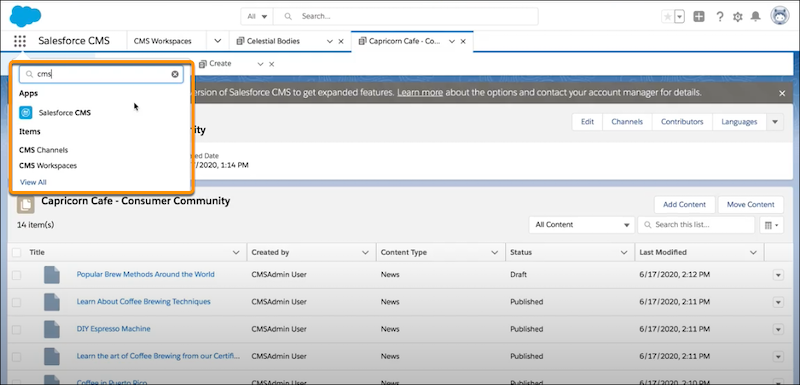Image resolution: width=800 pixels, height=385 pixels.
Task: Select CMS Workspaces item in App Launcher
Action: (48, 166)
